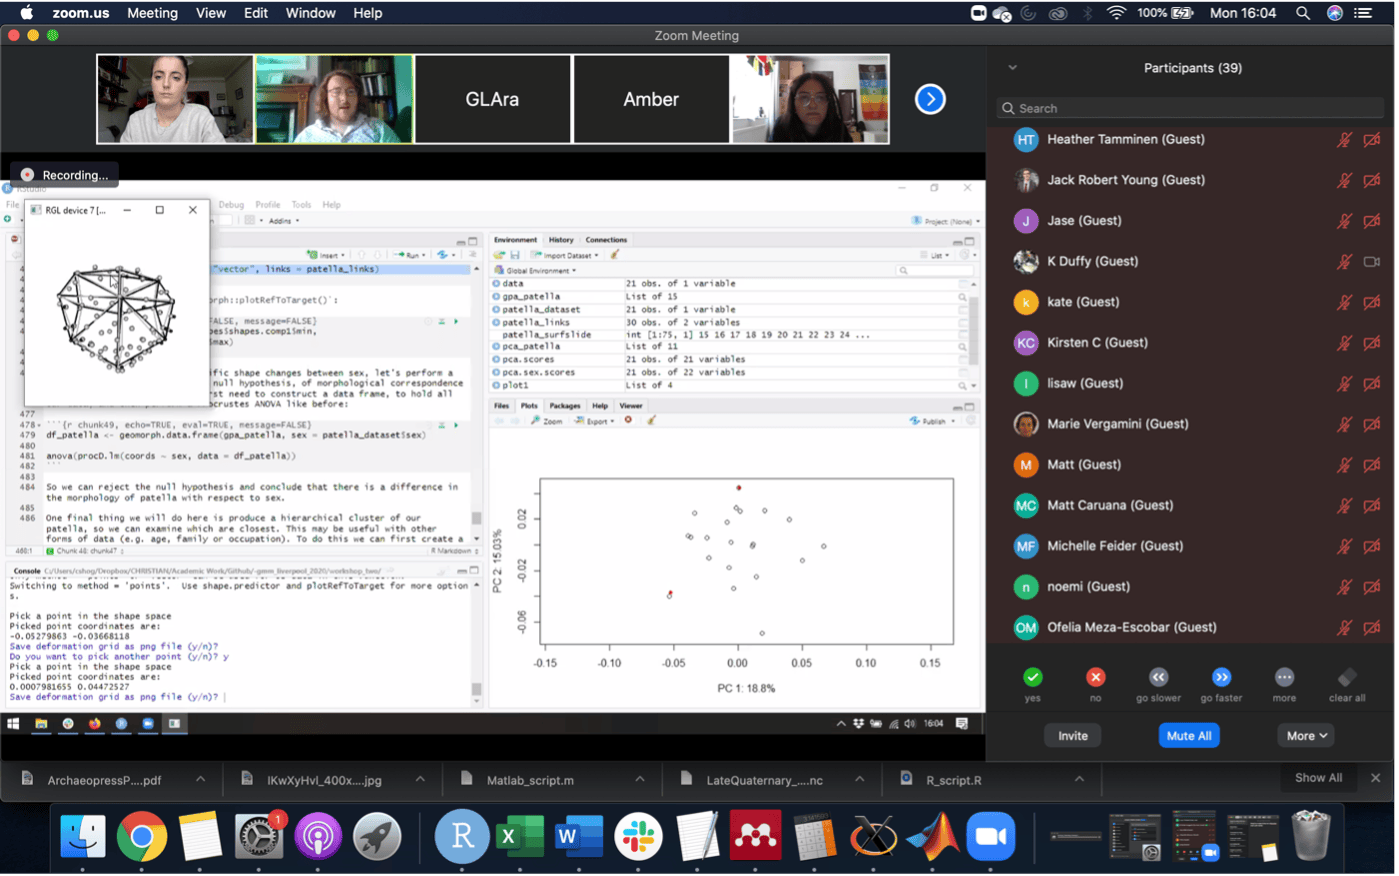Open Microsoft Word from the dock
Viewport: 1399px width, 876px height.
pos(578,836)
